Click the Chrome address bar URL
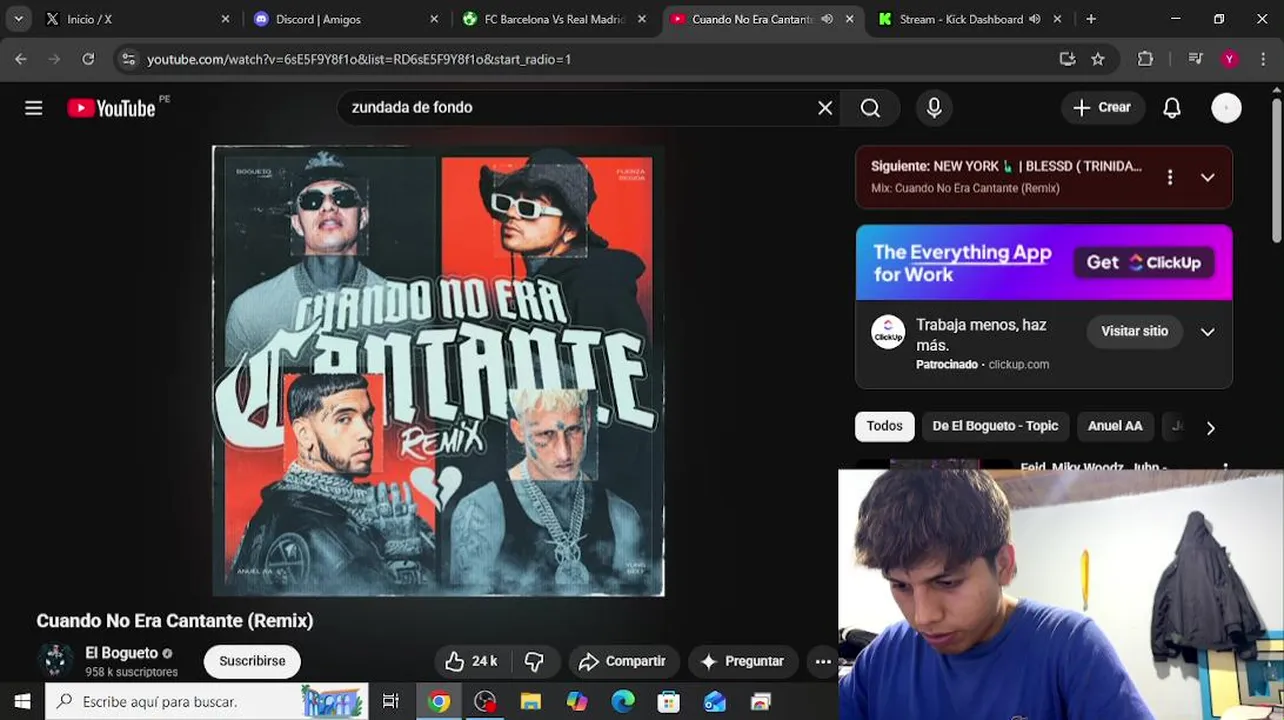The height and width of the screenshot is (720, 1284). [x=359, y=59]
